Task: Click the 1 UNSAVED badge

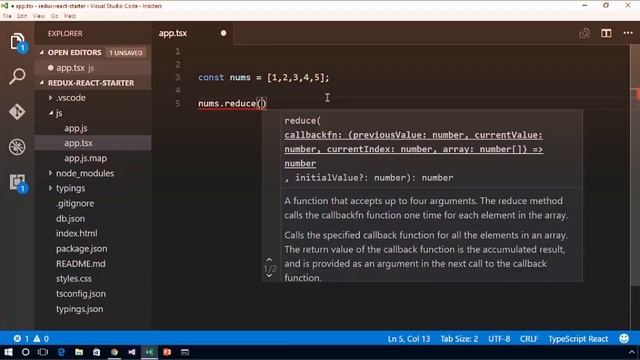Action: click(x=125, y=53)
